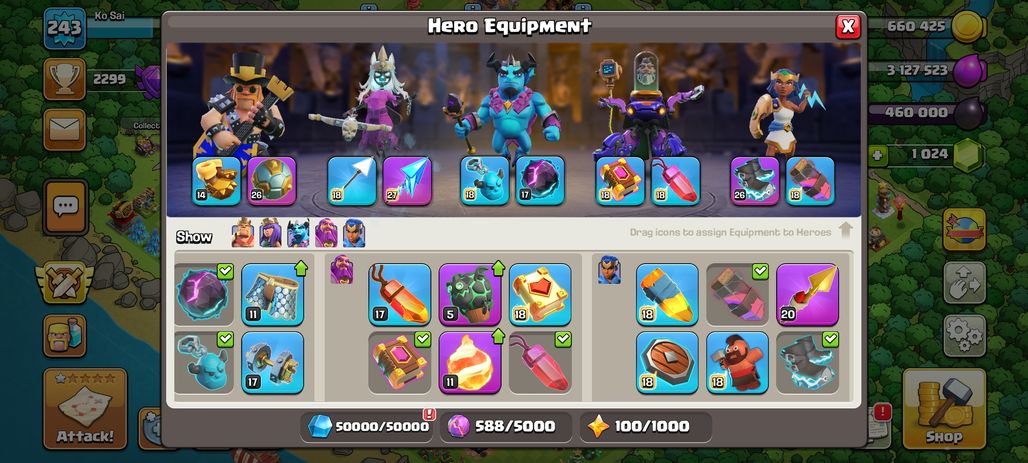
Task: Select the level 18 Royal Gem shield equipment
Action: [667, 363]
